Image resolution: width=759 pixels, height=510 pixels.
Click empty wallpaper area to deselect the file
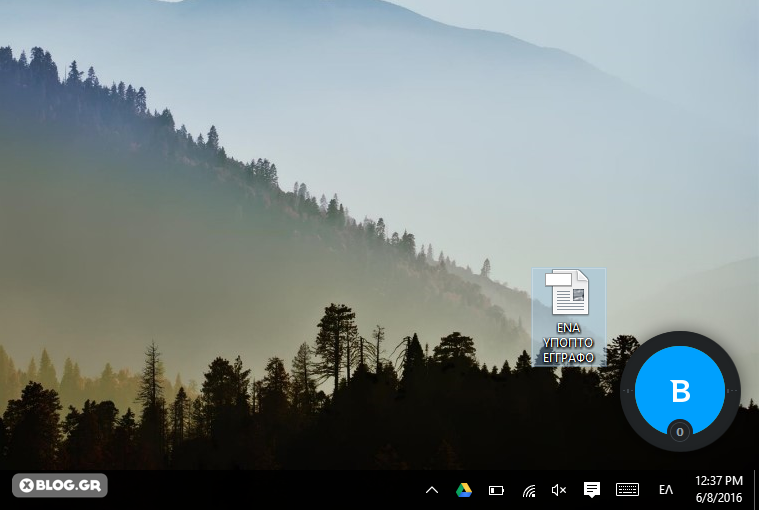pos(300,150)
